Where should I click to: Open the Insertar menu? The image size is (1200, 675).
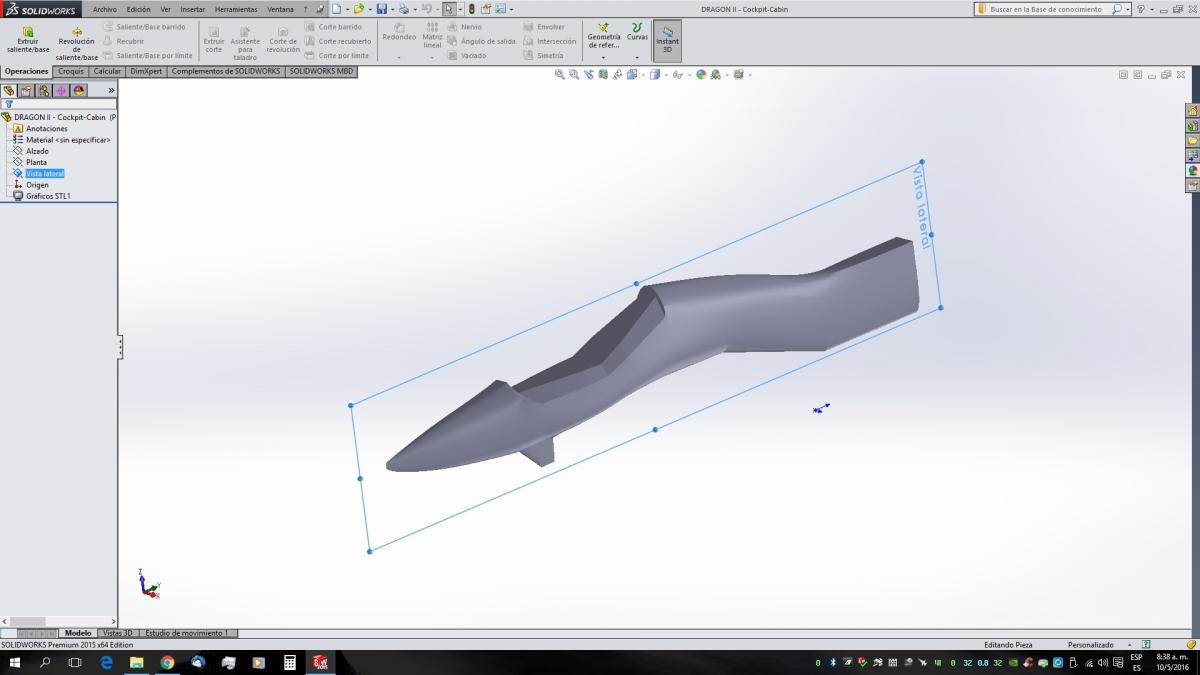(x=192, y=9)
